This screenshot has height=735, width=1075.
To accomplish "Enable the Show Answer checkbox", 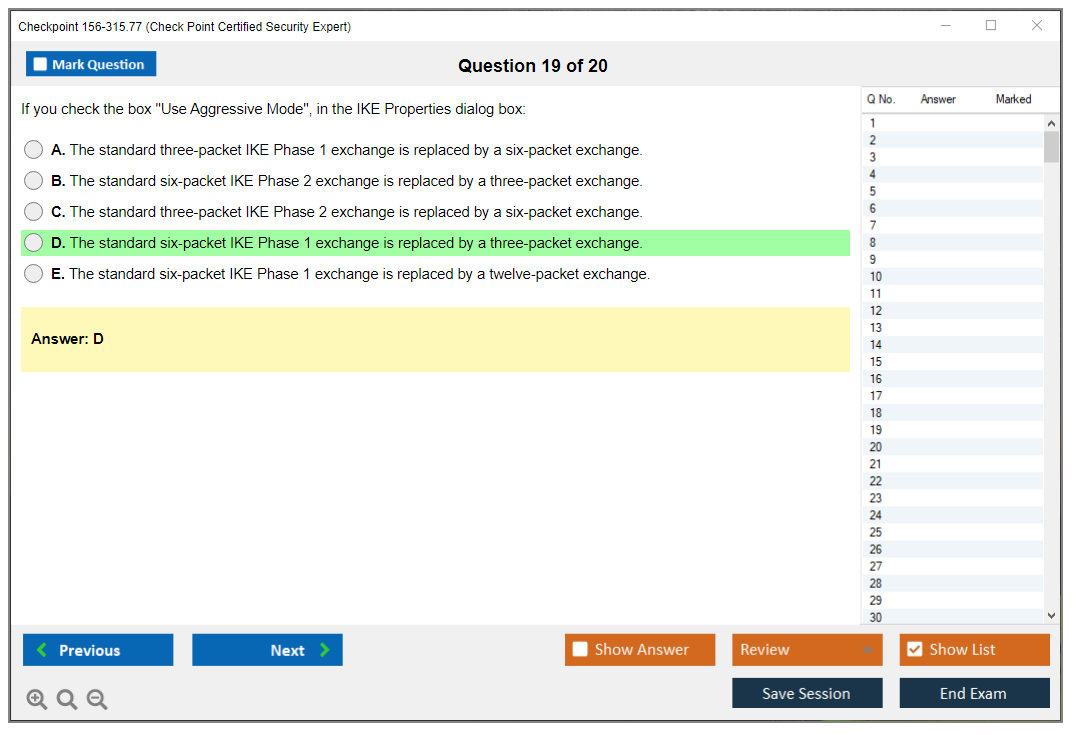I will pos(580,650).
